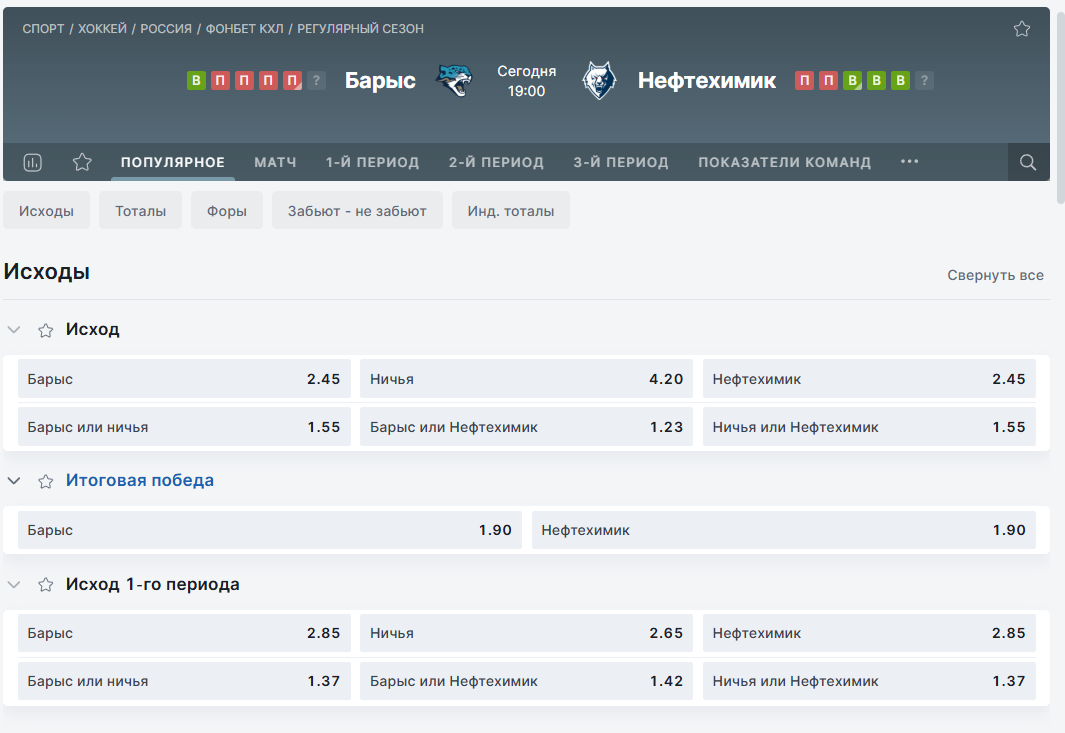Screen dimensions: 1065x733
Task: Open the Показатели команд tab
Action: [x=784, y=162]
